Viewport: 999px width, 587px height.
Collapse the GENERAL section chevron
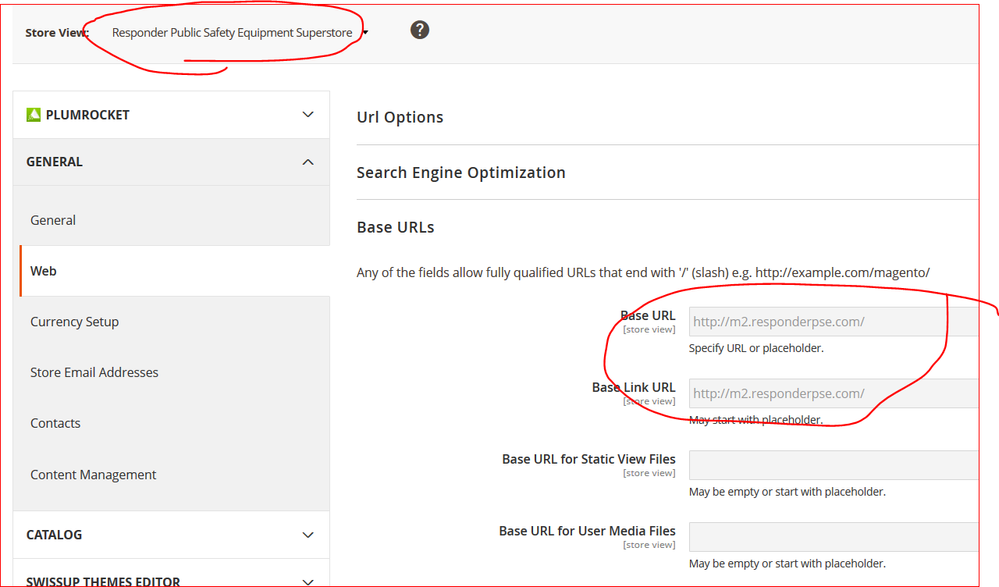pos(308,162)
